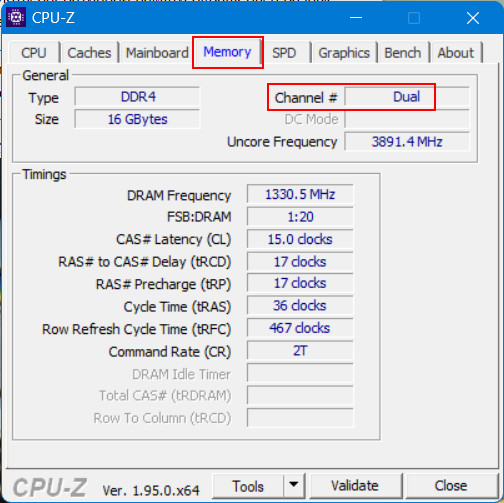Click the Tools button
This screenshot has height=503, width=504.
tap(248, 486)
